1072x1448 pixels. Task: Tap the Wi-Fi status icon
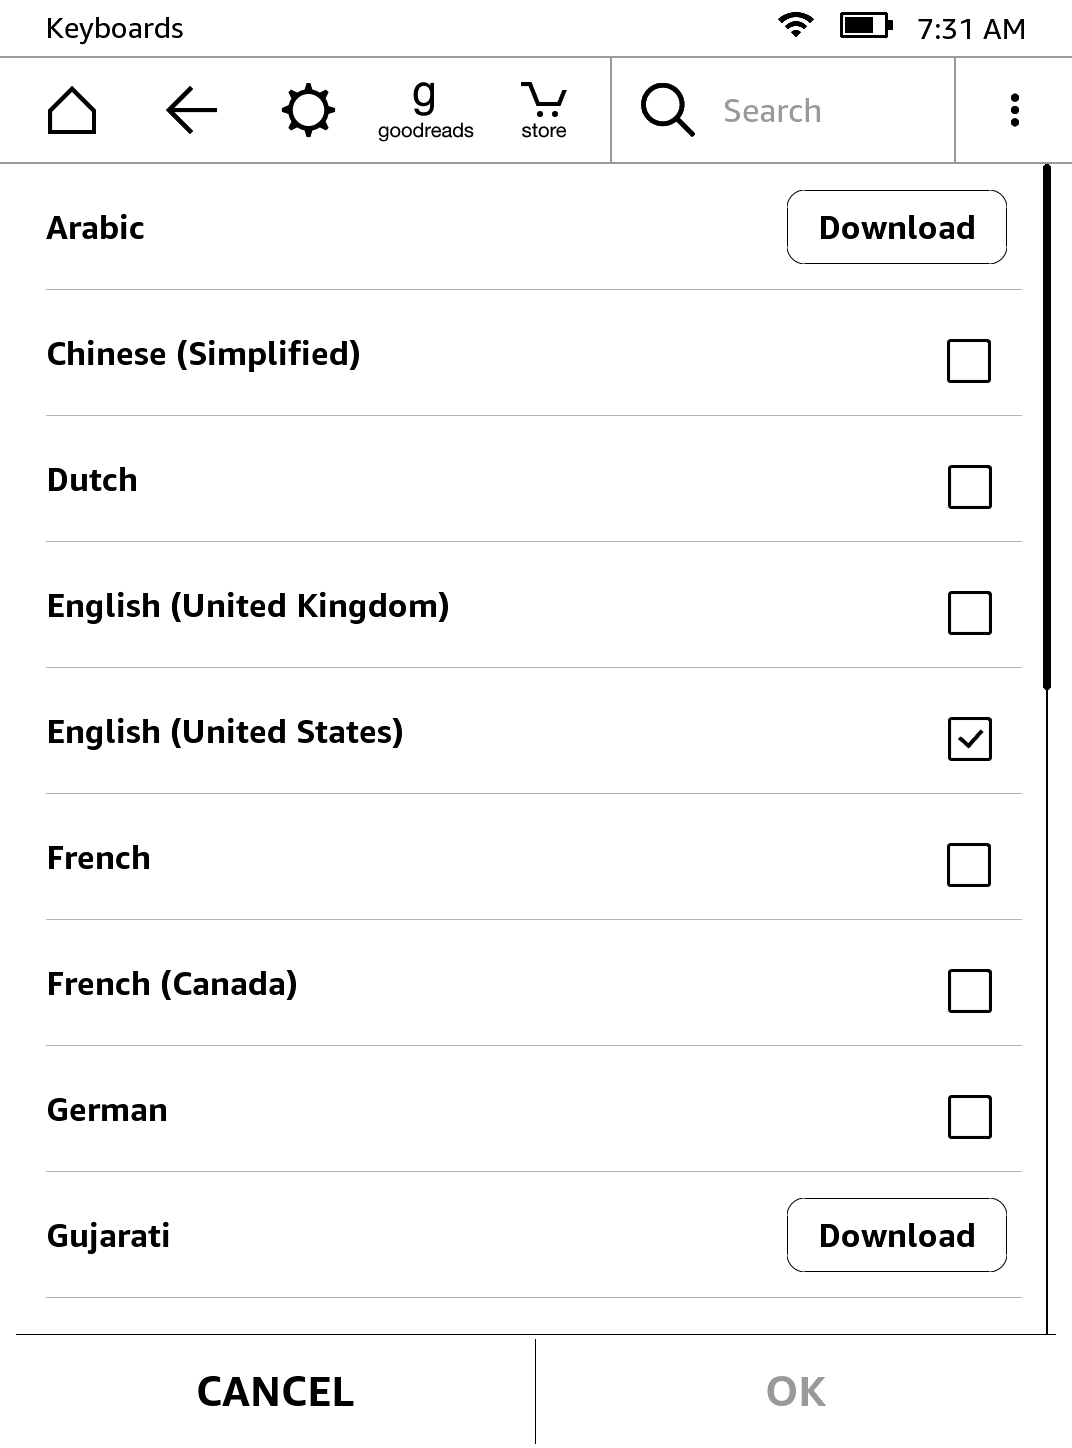click(795, 26)
